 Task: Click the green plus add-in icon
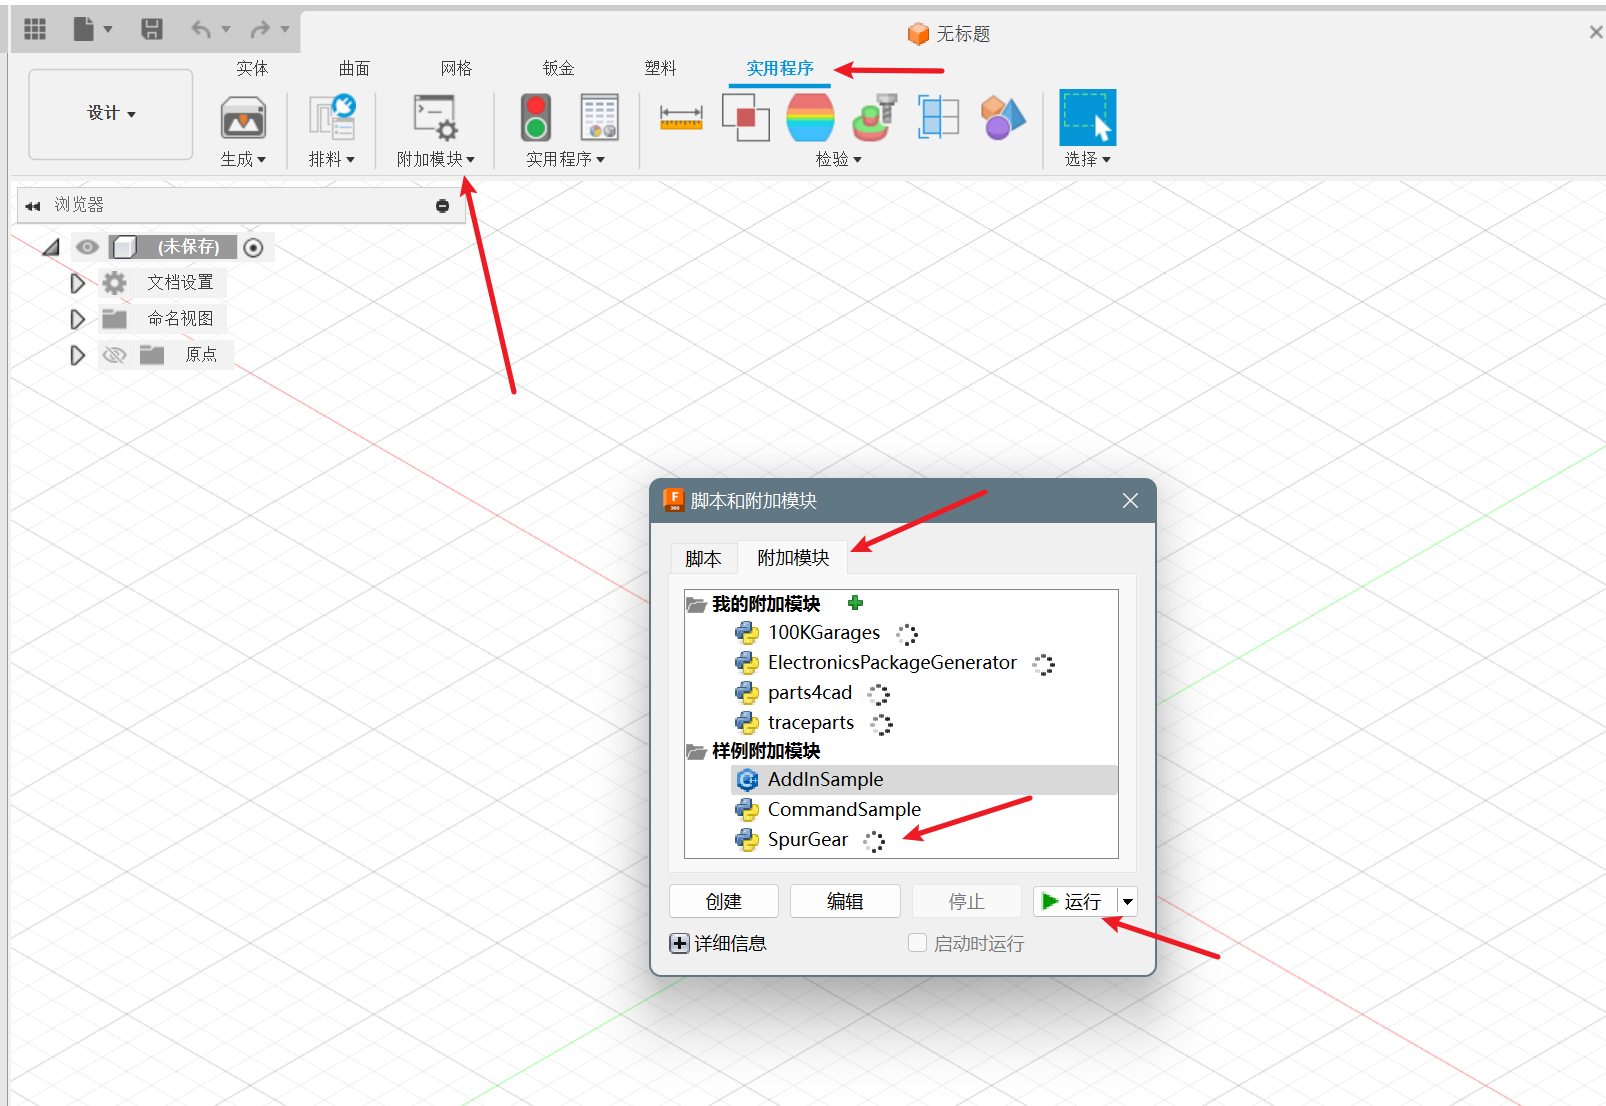tap(855, 603)
